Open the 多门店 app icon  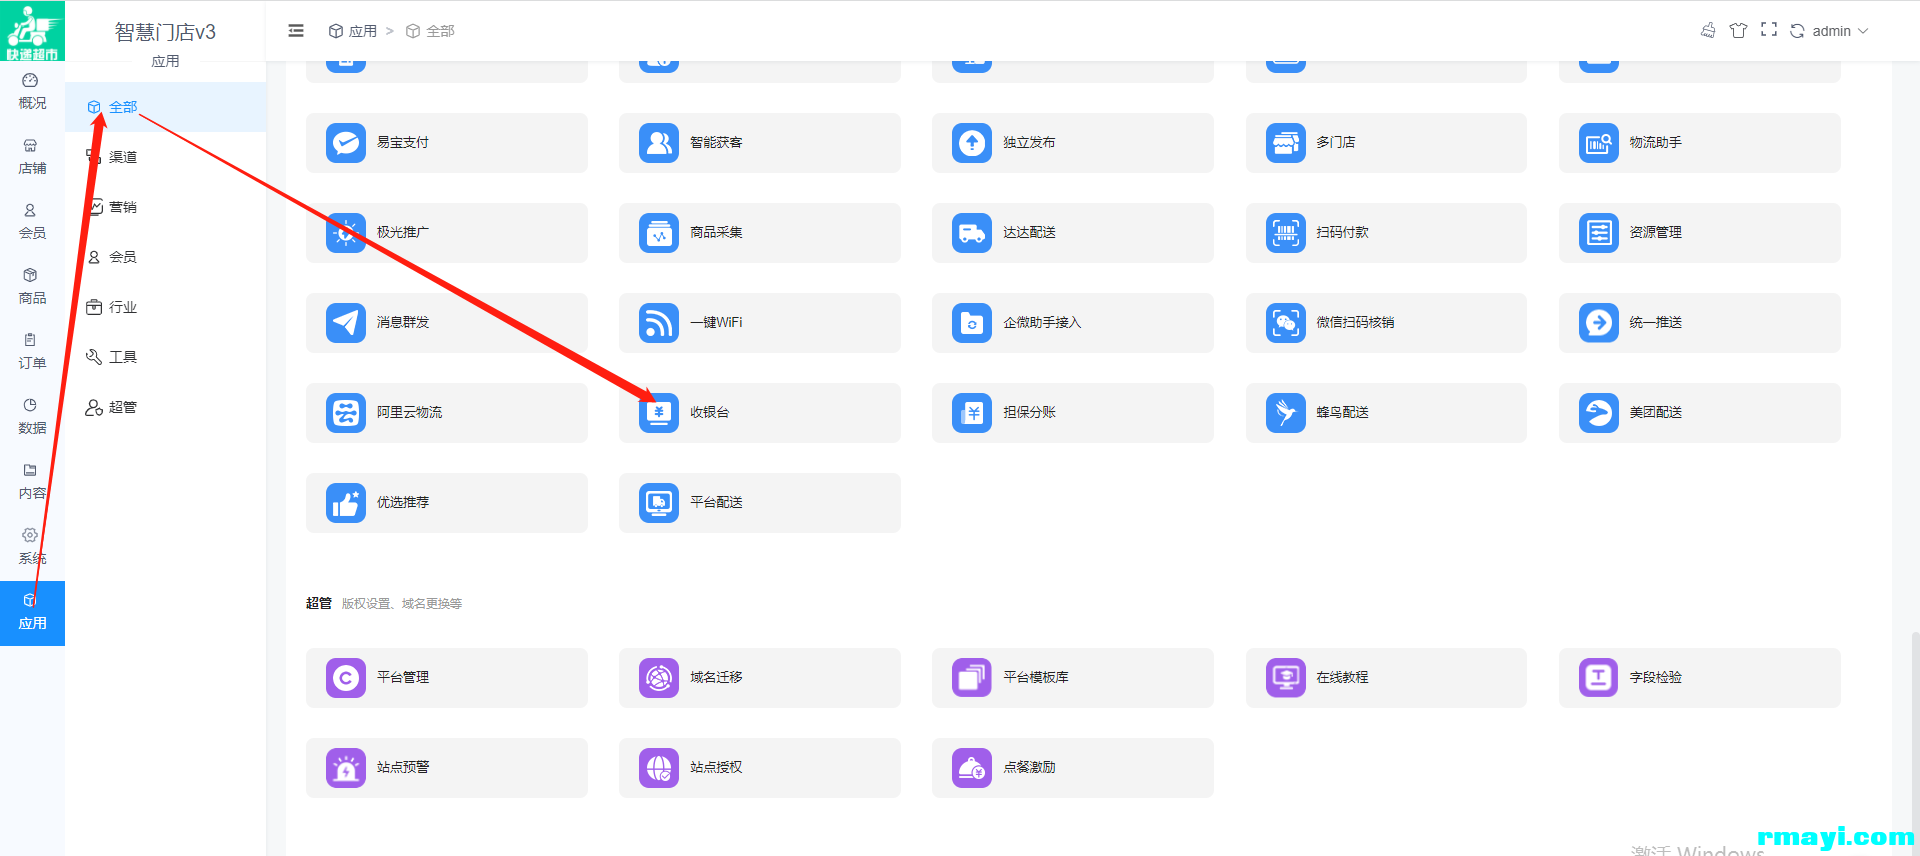1286,143
